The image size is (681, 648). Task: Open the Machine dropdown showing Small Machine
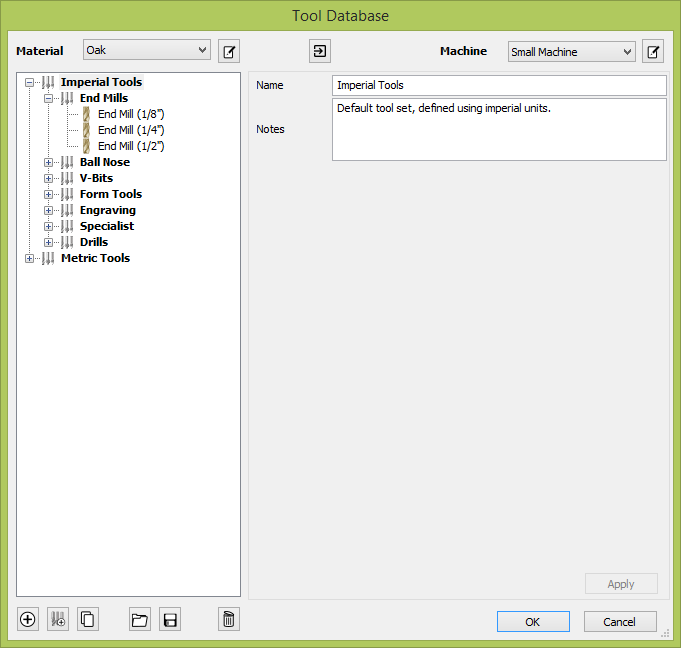[572, 52]
